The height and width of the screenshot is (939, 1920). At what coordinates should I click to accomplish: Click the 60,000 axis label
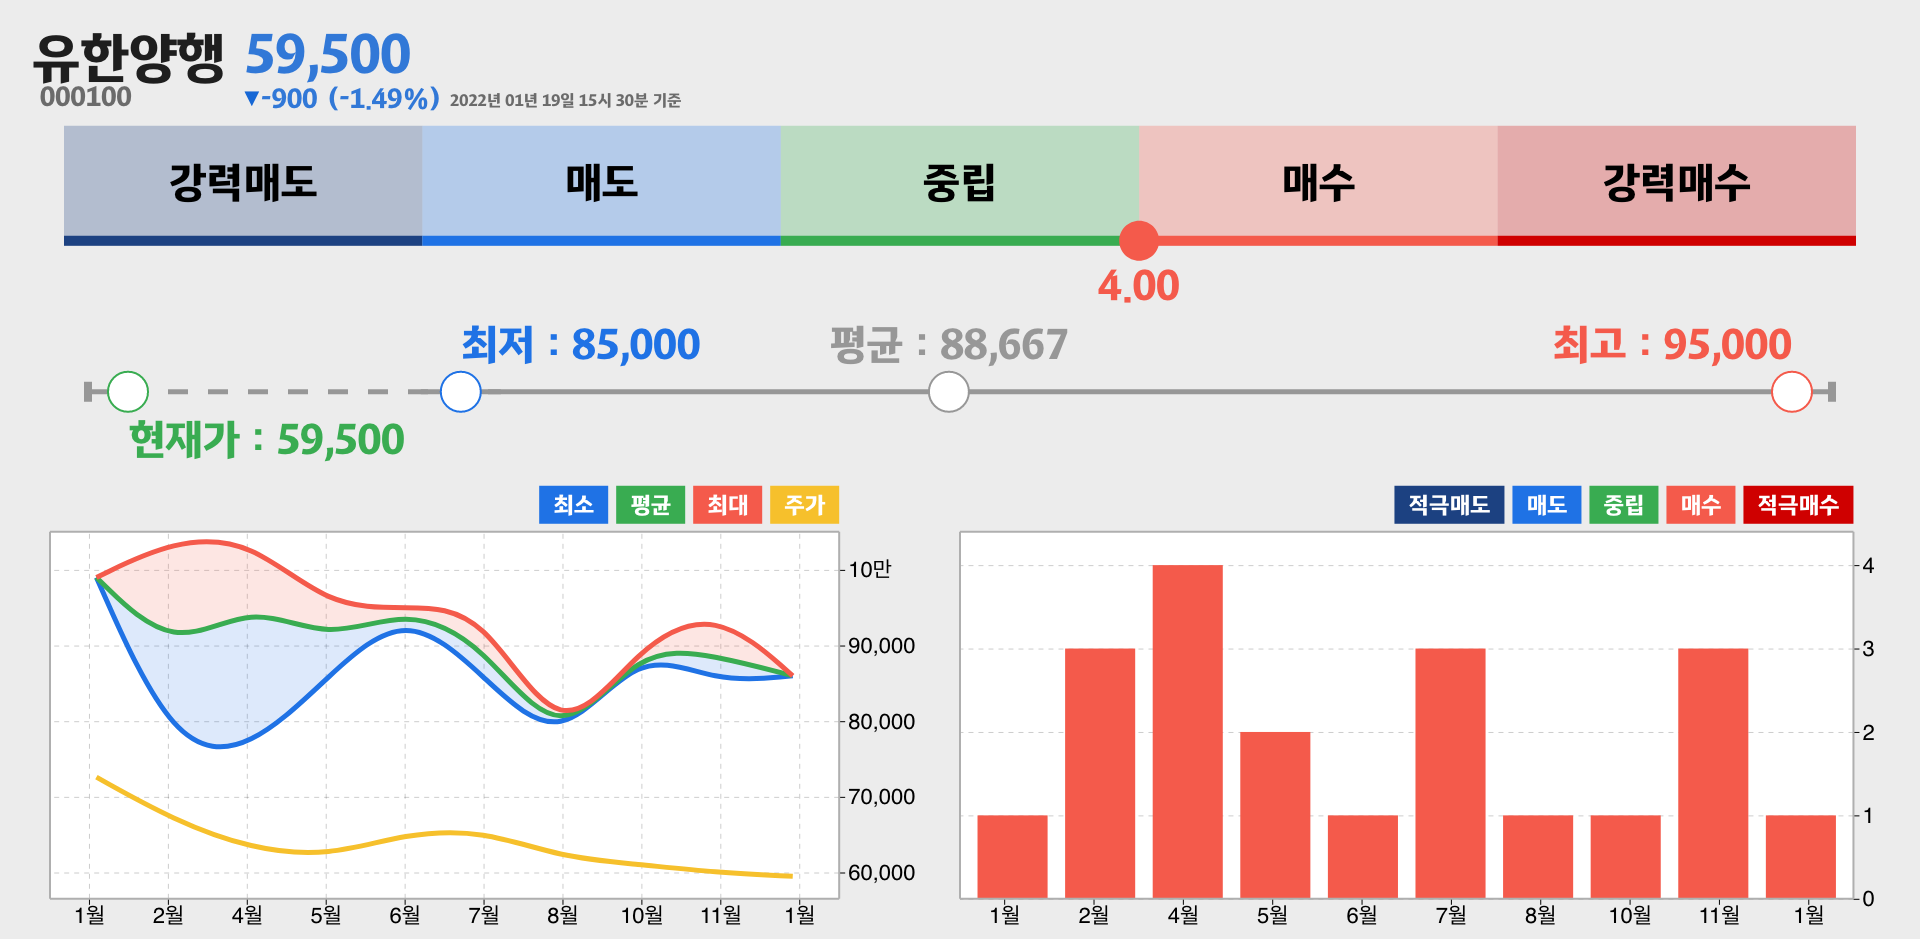pyautogui.click(x=881, y=873)
